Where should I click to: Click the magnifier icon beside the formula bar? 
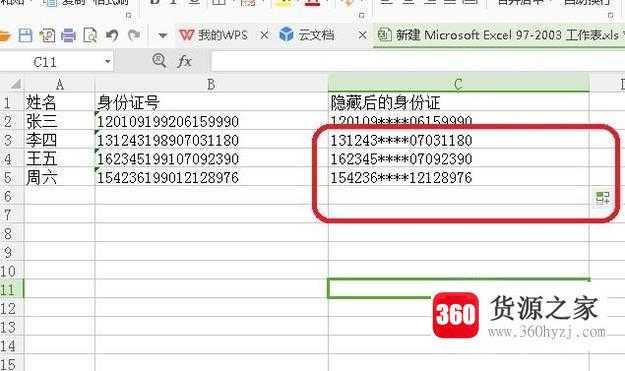[x=159, y=61]
